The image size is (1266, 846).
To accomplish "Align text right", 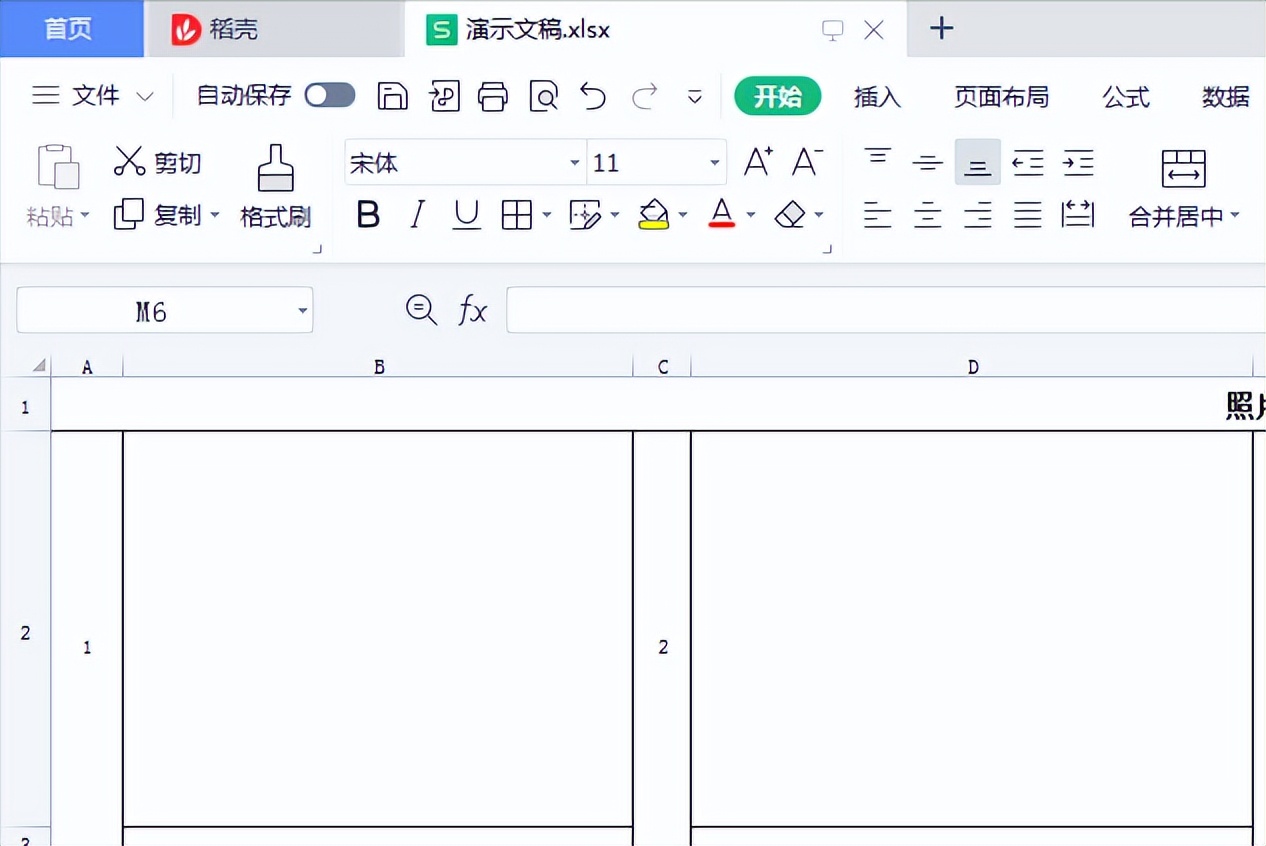I will (x=978, y=214).
